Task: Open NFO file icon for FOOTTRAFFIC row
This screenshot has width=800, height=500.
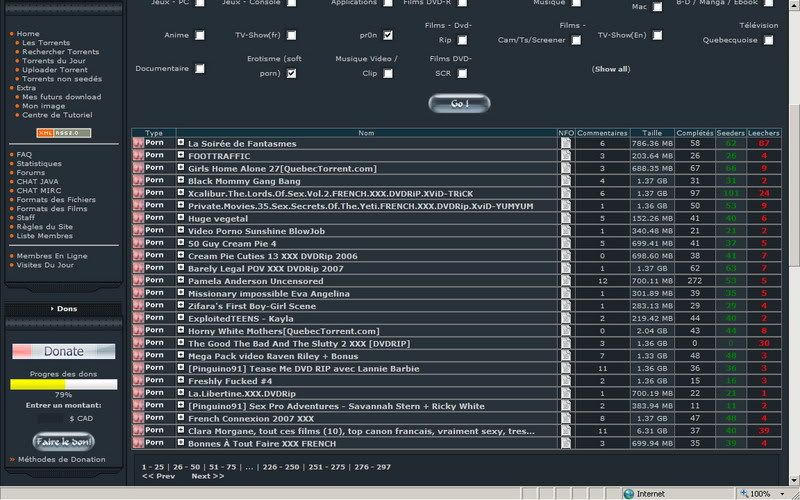Action: pos(566,156)
